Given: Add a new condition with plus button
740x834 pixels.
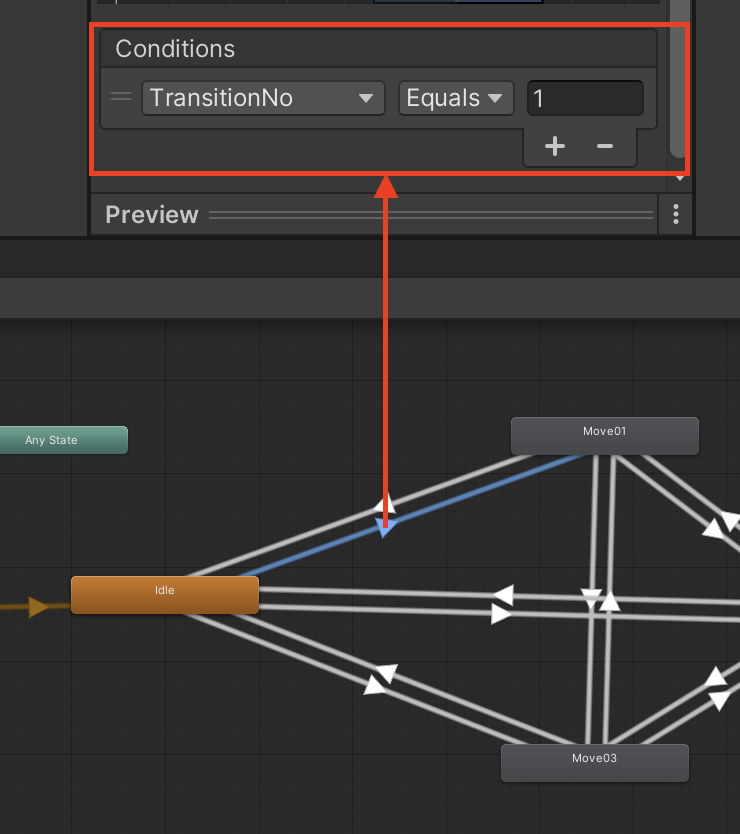Looking at the screenshot, I should tap(554, 146).
